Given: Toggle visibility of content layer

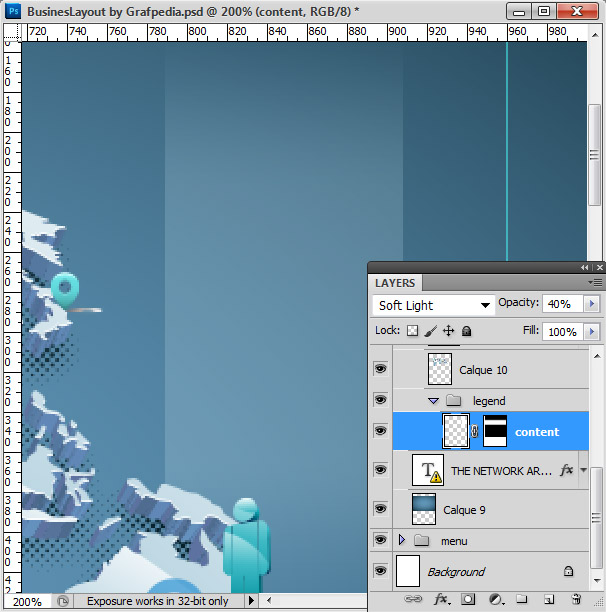Looking at the screenshot, I should pos(380,431).
